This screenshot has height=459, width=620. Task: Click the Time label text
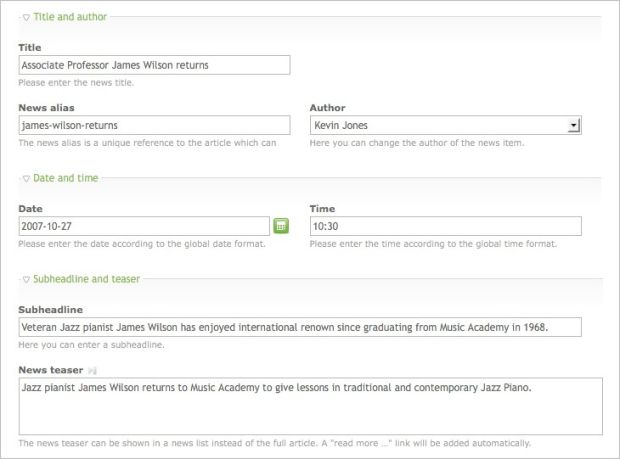(322, 208)
